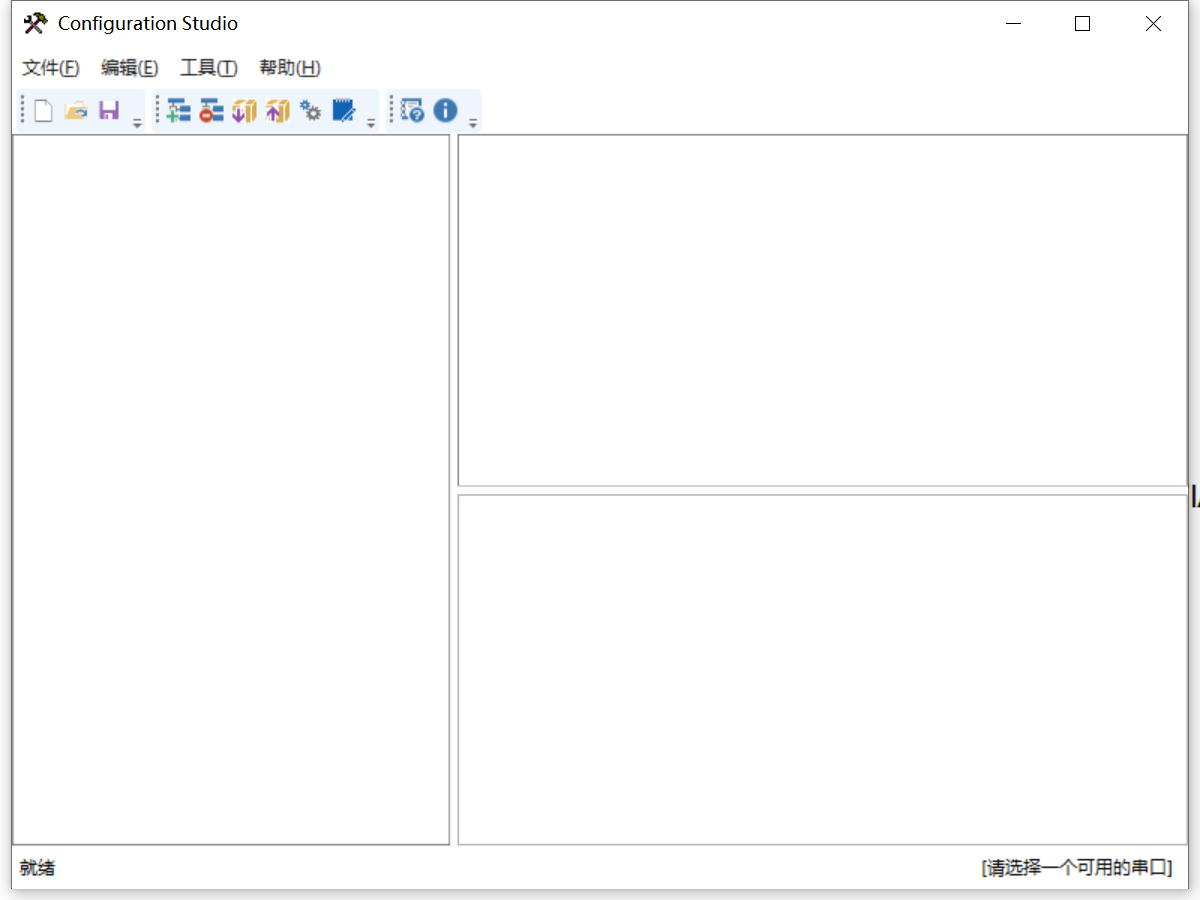
Task: Expand the help toolbar overflow arrow
Action: [x=473, y=122]
